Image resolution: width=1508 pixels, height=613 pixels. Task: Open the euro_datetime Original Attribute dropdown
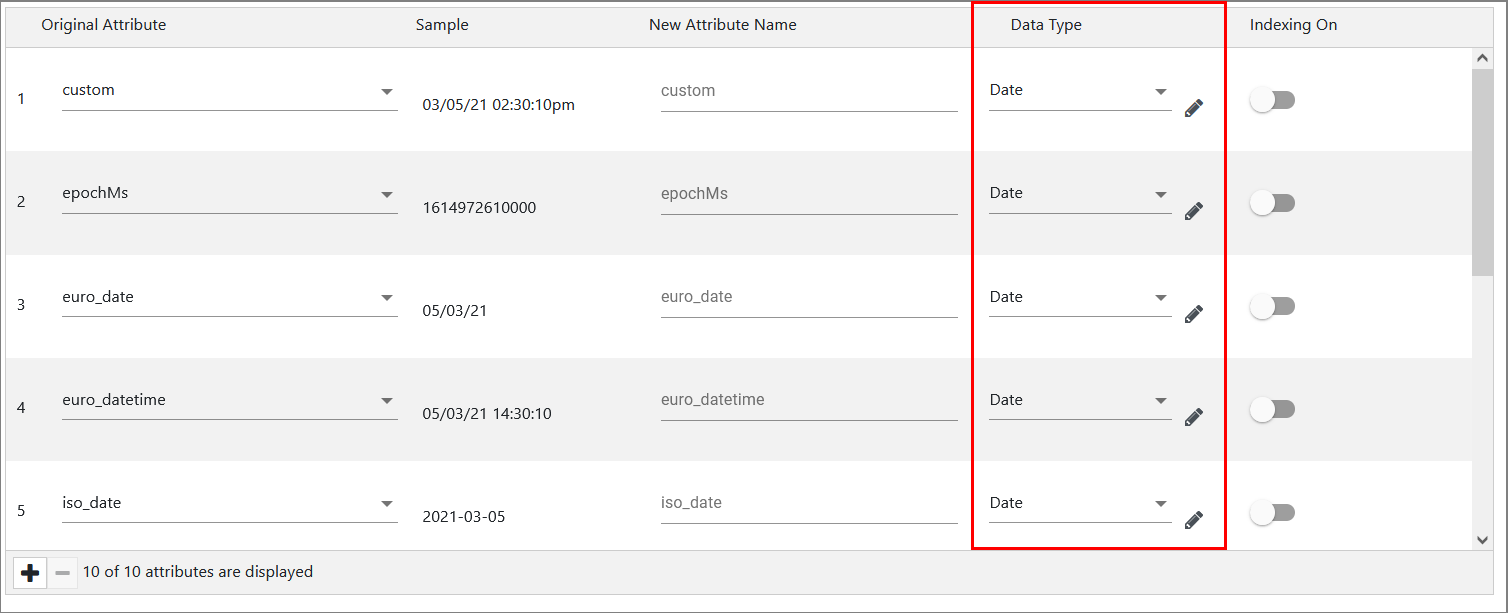coord(387,400)
